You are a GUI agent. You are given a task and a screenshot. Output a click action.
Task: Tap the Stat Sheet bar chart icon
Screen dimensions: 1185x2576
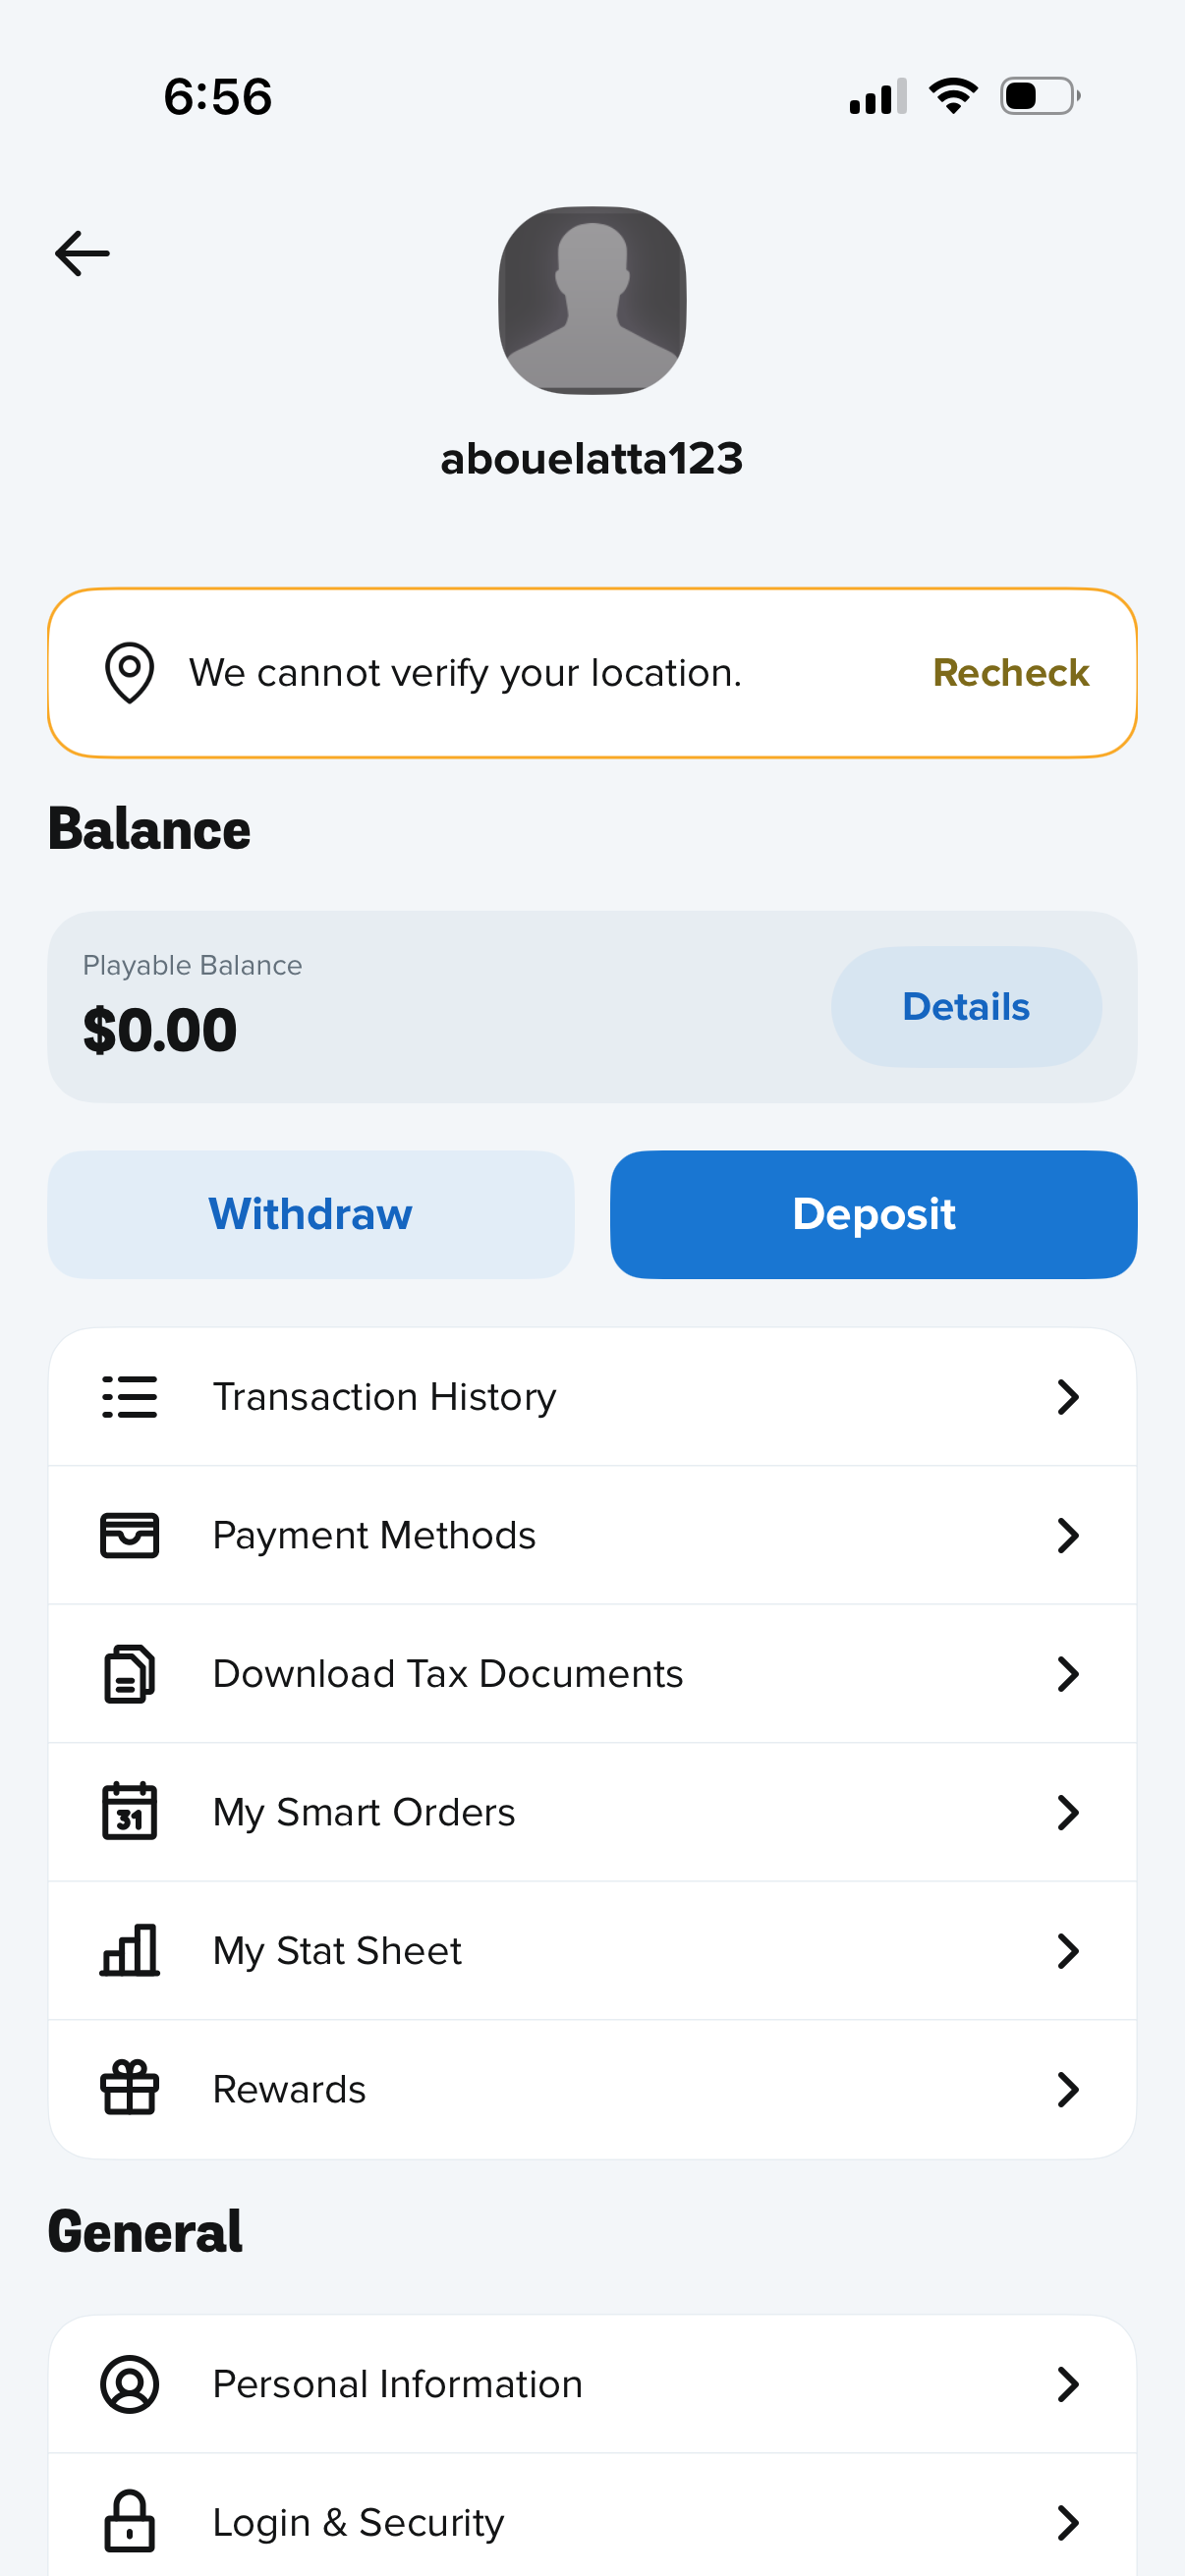pyautogui.click(x=130, y=1951)
